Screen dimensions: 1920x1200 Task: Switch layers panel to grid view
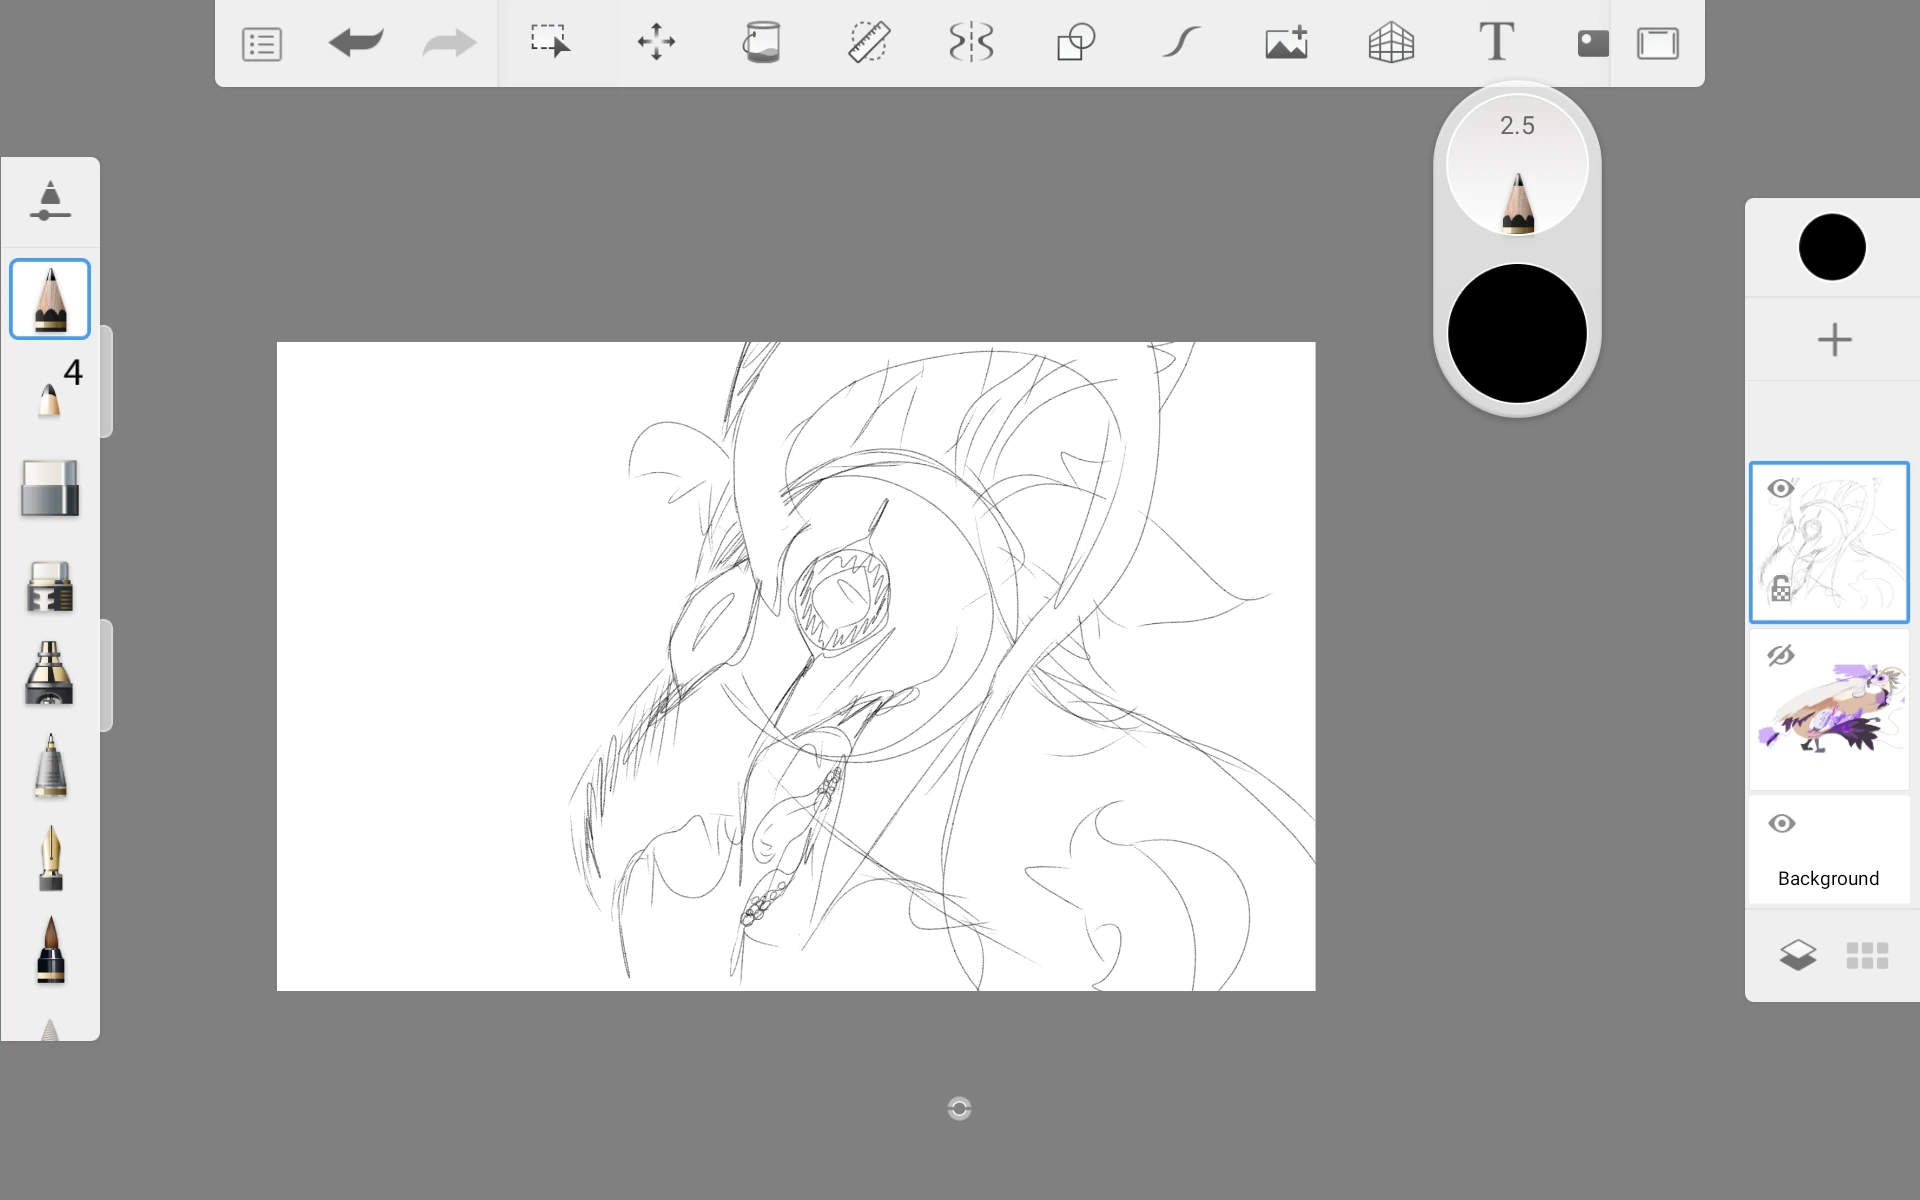coord(1866,956)
